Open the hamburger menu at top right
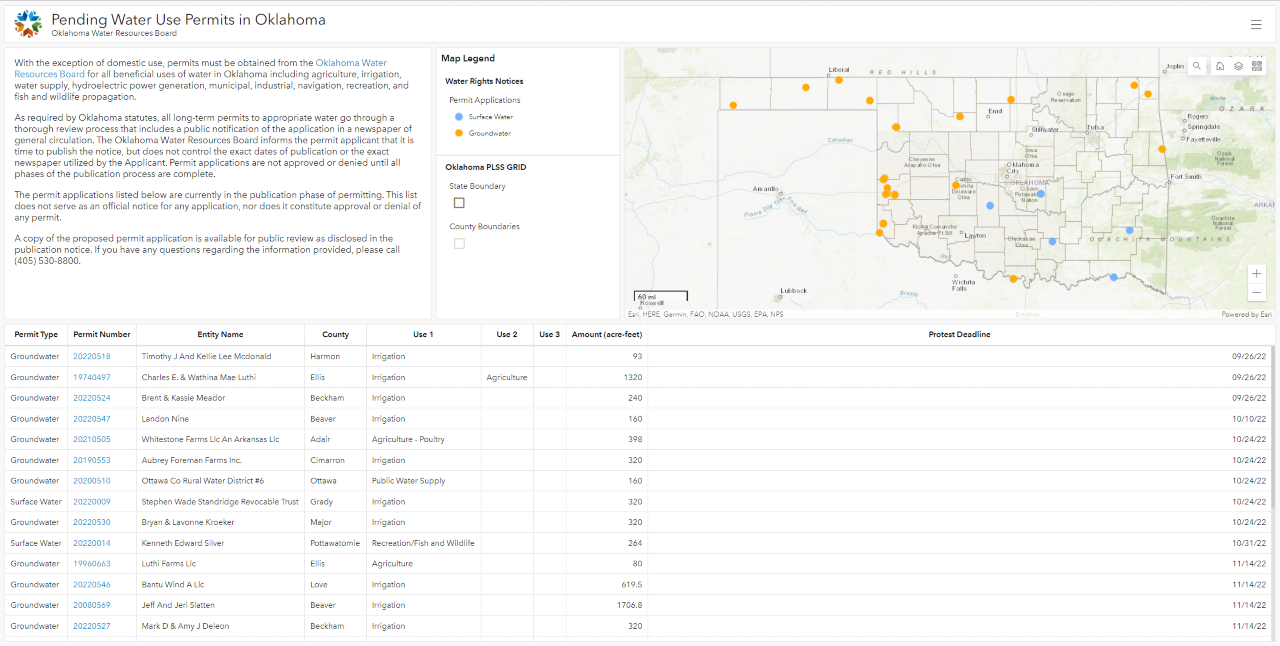Viewport: 1280px width, 646px height. [1256, 24]
